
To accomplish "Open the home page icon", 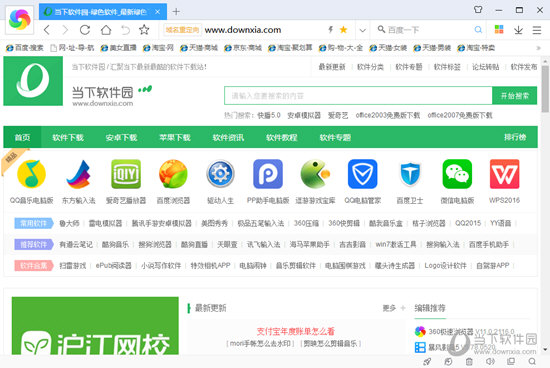I will coord(106,30).
